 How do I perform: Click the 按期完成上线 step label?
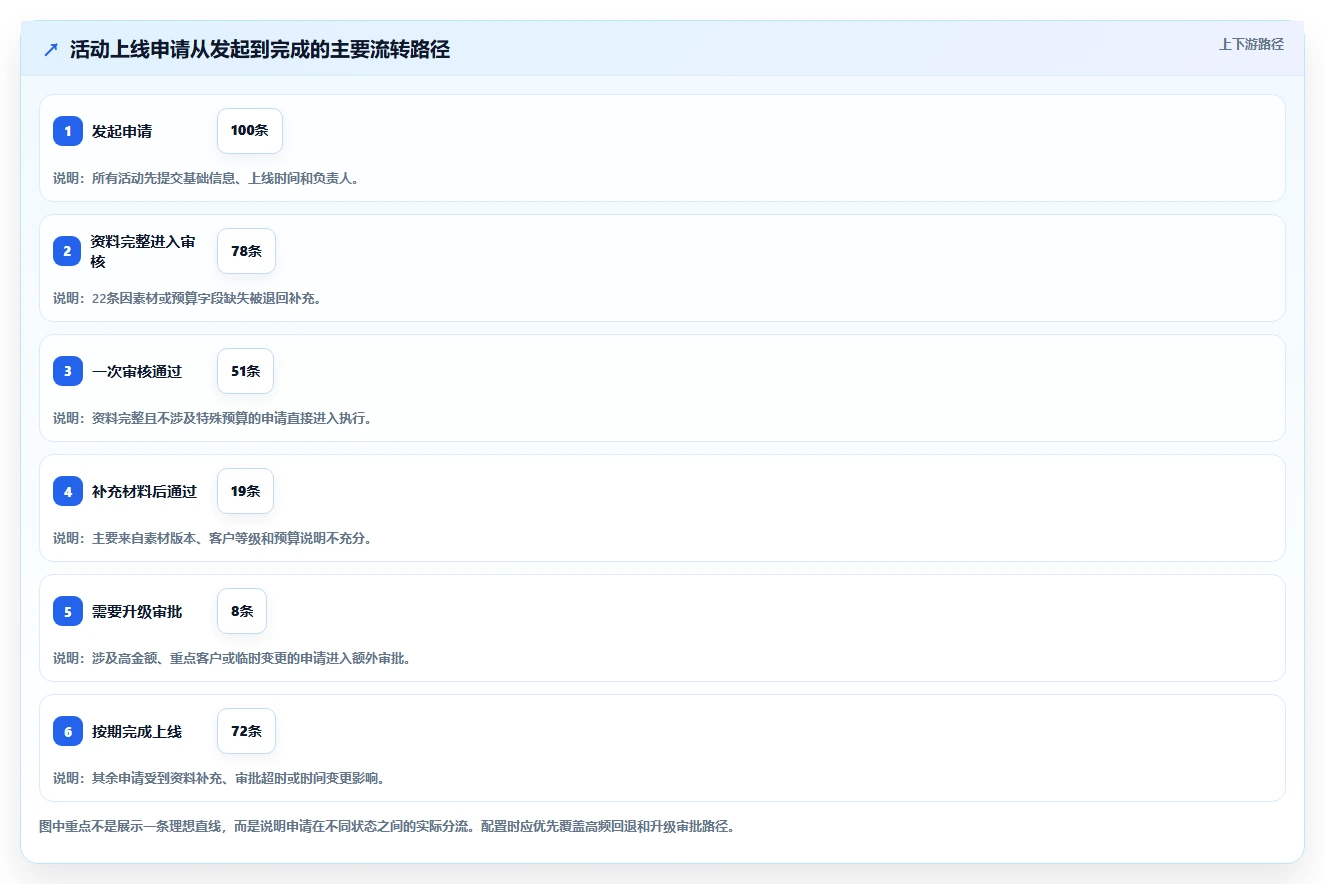pos(137,731)
